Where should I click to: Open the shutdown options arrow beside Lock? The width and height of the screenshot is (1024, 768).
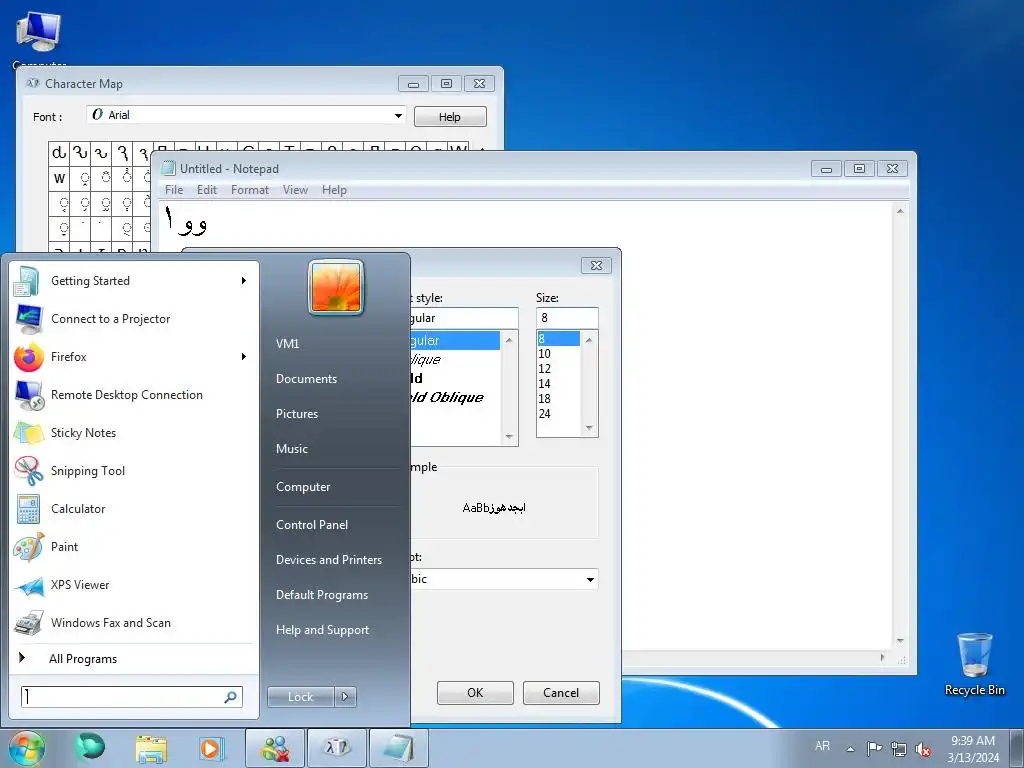pos(345,697)
